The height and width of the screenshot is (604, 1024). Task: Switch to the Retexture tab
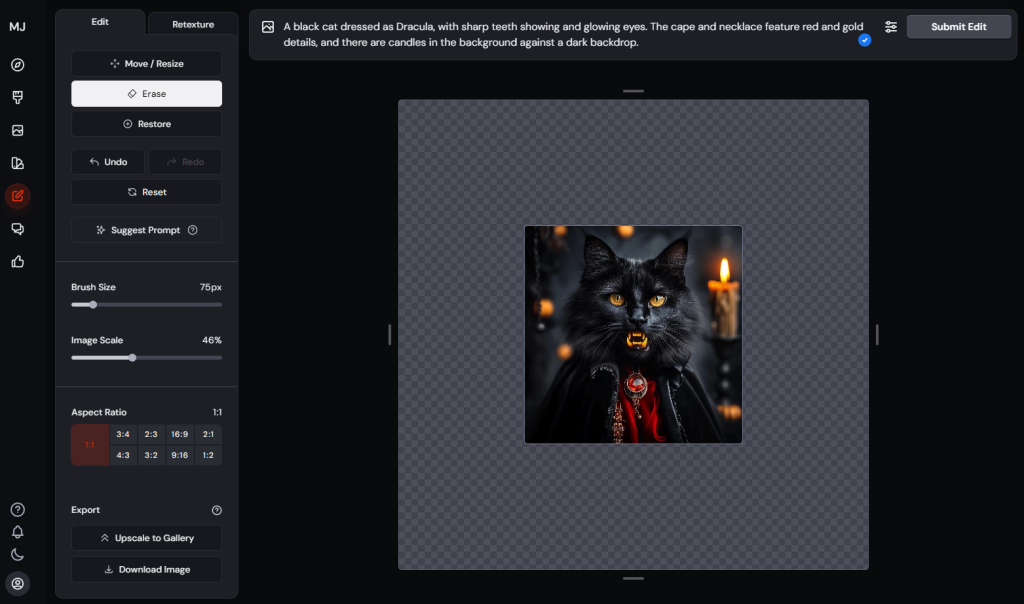tap(193, 24)
